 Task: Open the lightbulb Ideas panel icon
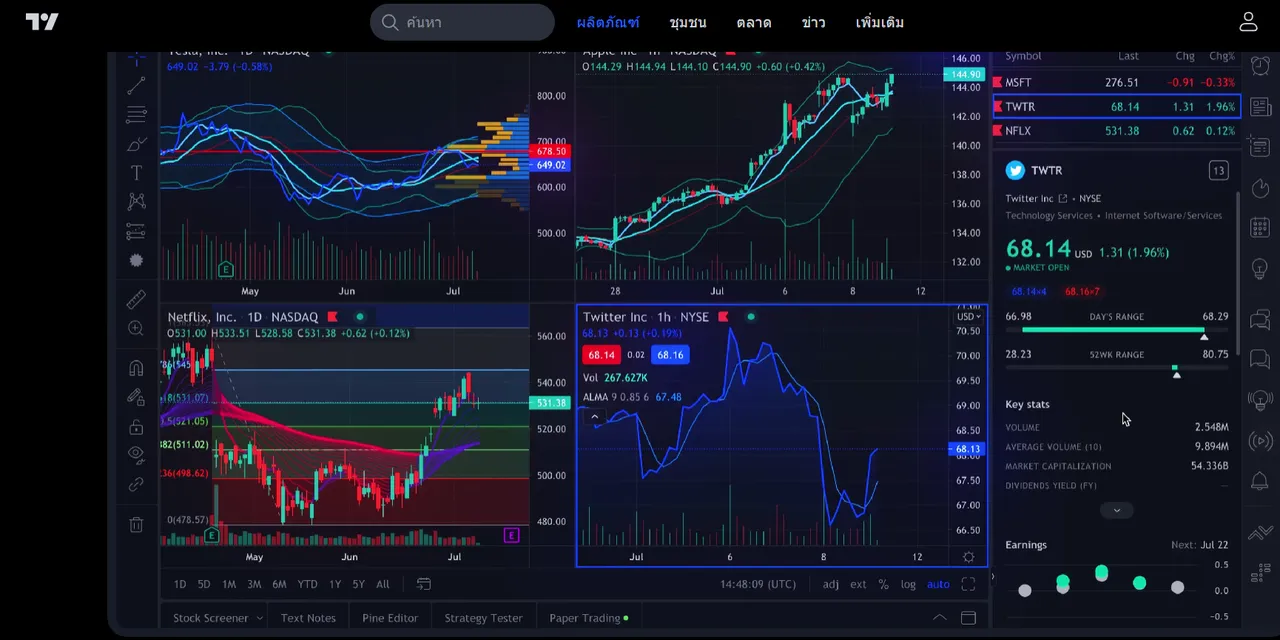pos(1260,270)
